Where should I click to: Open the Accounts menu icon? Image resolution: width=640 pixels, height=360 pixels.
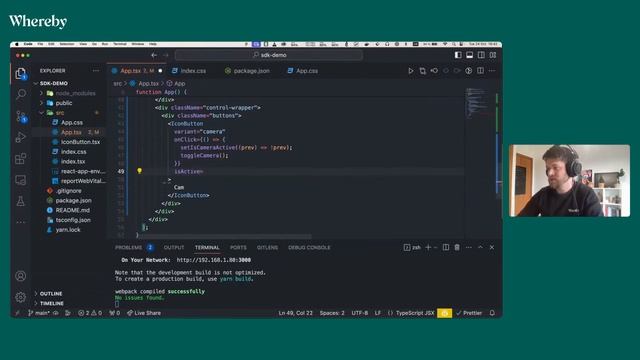click(x=20, y=276)
